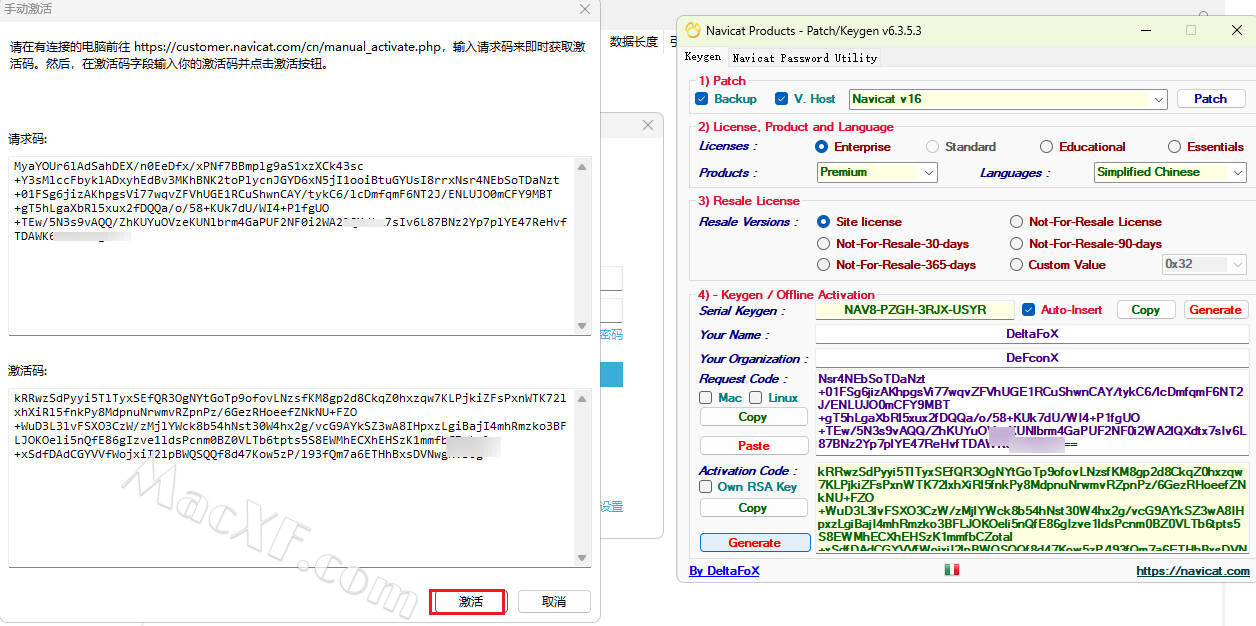The image size is (1256, 626).
Task: Close the 手动激活 dialog
Action: click(585, 9)
